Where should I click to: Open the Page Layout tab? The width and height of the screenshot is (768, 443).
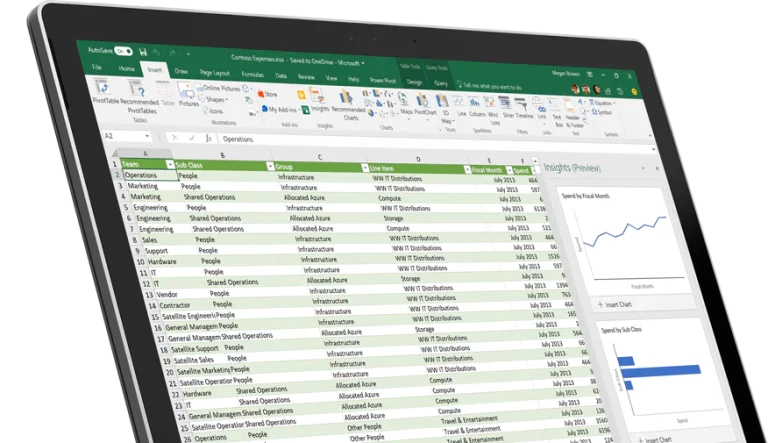click(215, 73)
